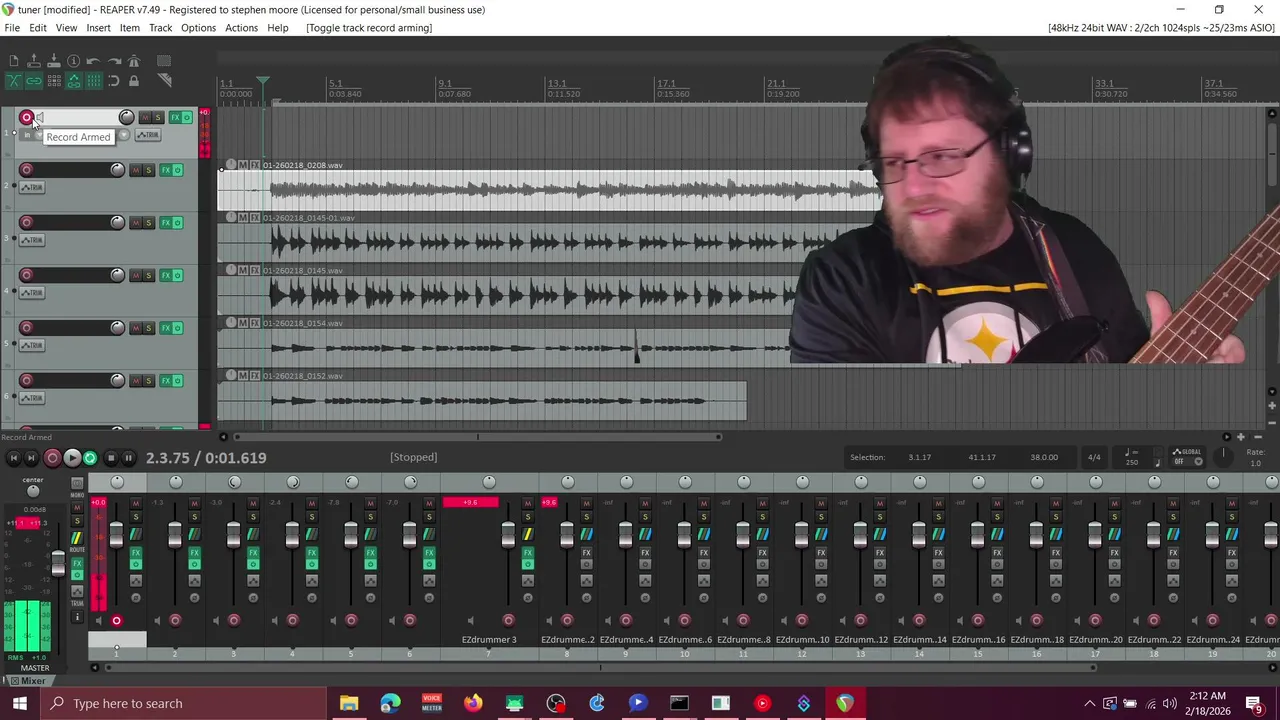Mute the EZdrummer 3 mixer strip
Screen dimensions: 1280x720
point(528,503)
